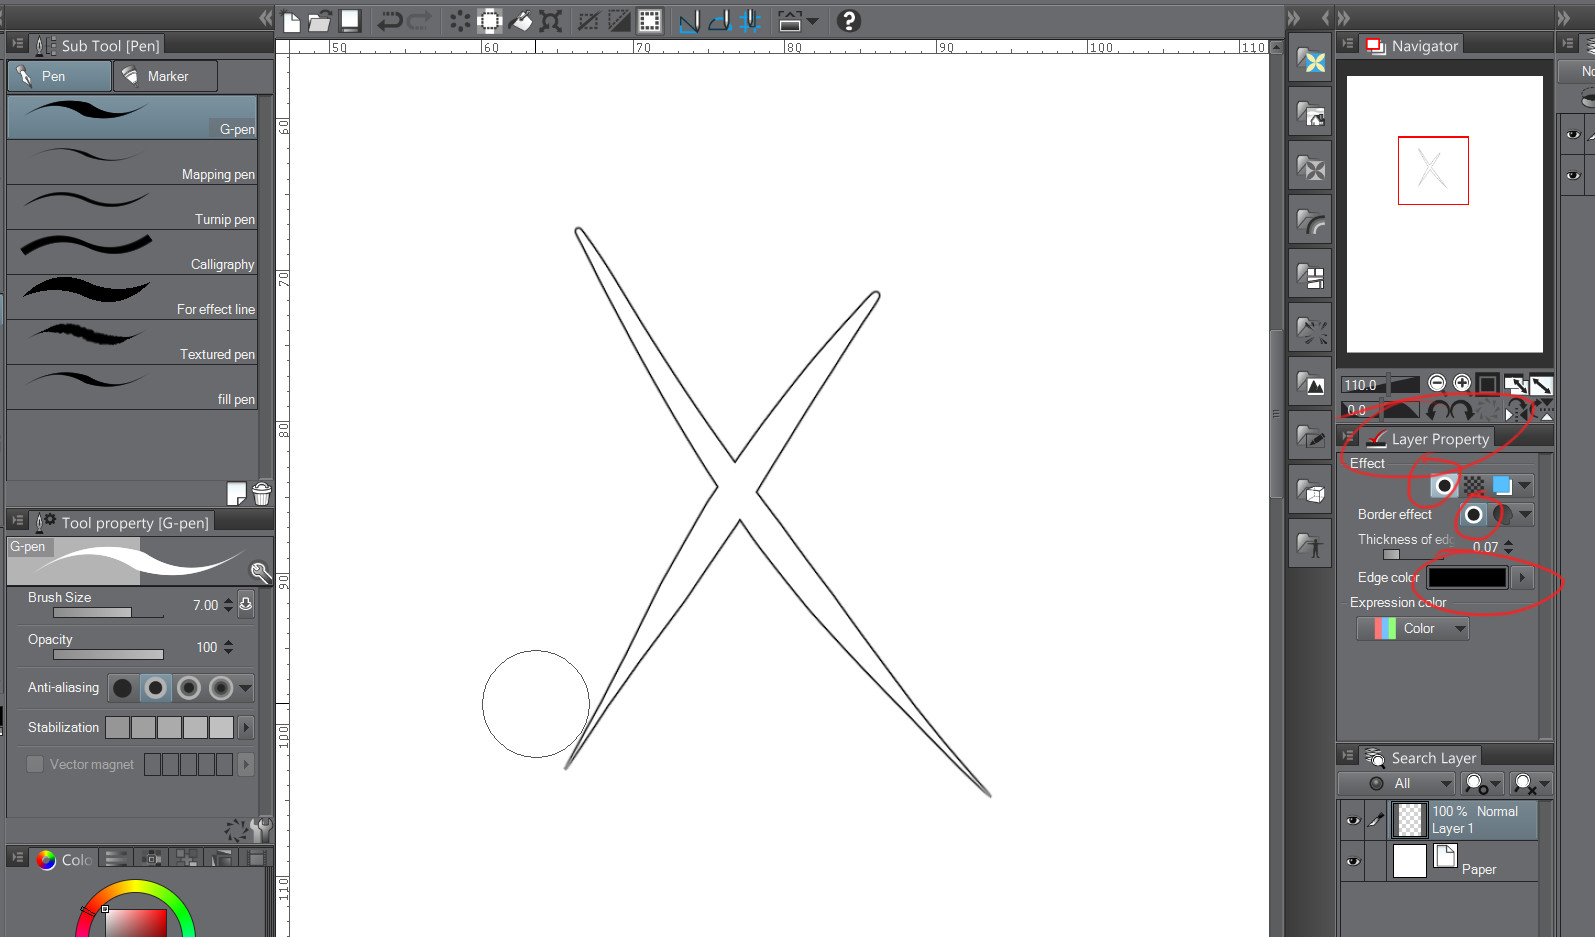Select the Layer Property tab
The width and height of the screenshot is (1595, 937).
click(x=1428, y=439)
